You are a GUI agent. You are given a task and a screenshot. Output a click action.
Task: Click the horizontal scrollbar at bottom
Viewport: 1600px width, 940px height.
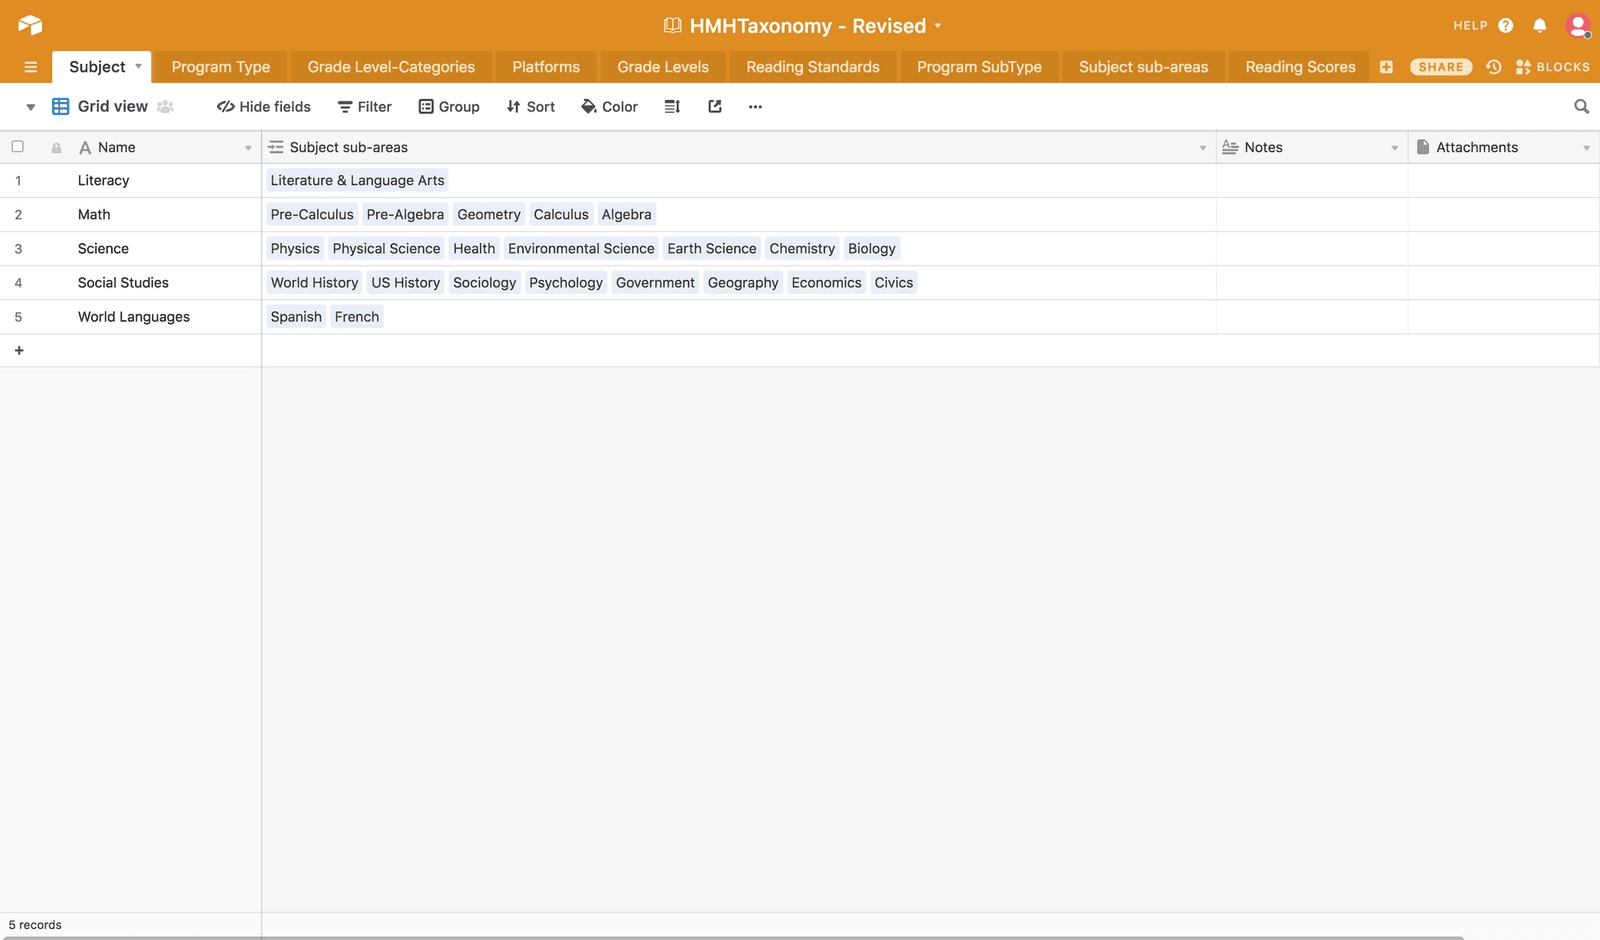tap(732, 937)
